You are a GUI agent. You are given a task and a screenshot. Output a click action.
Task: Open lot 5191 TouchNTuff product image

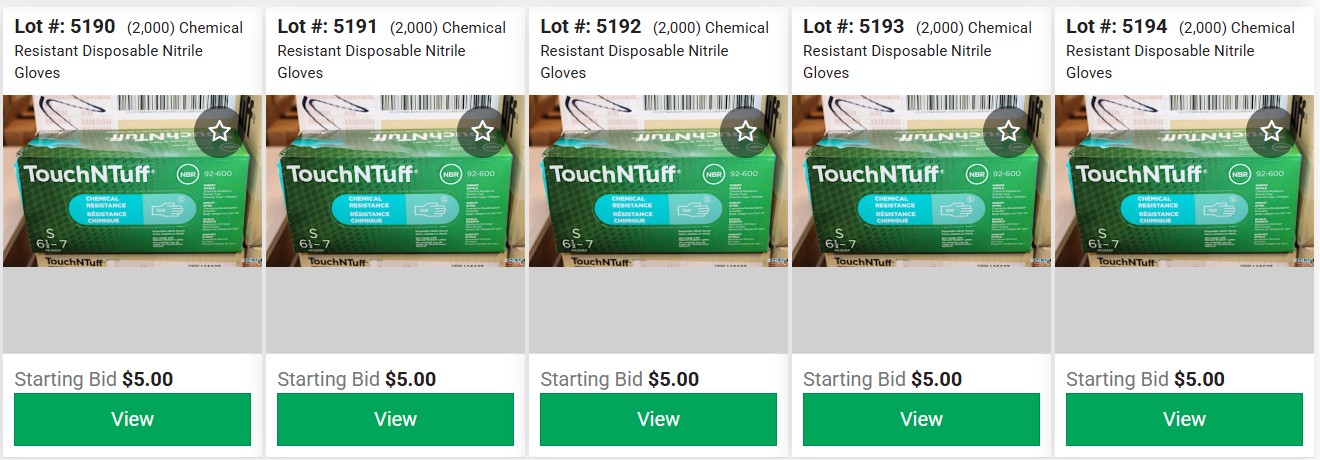coord(395,181)
